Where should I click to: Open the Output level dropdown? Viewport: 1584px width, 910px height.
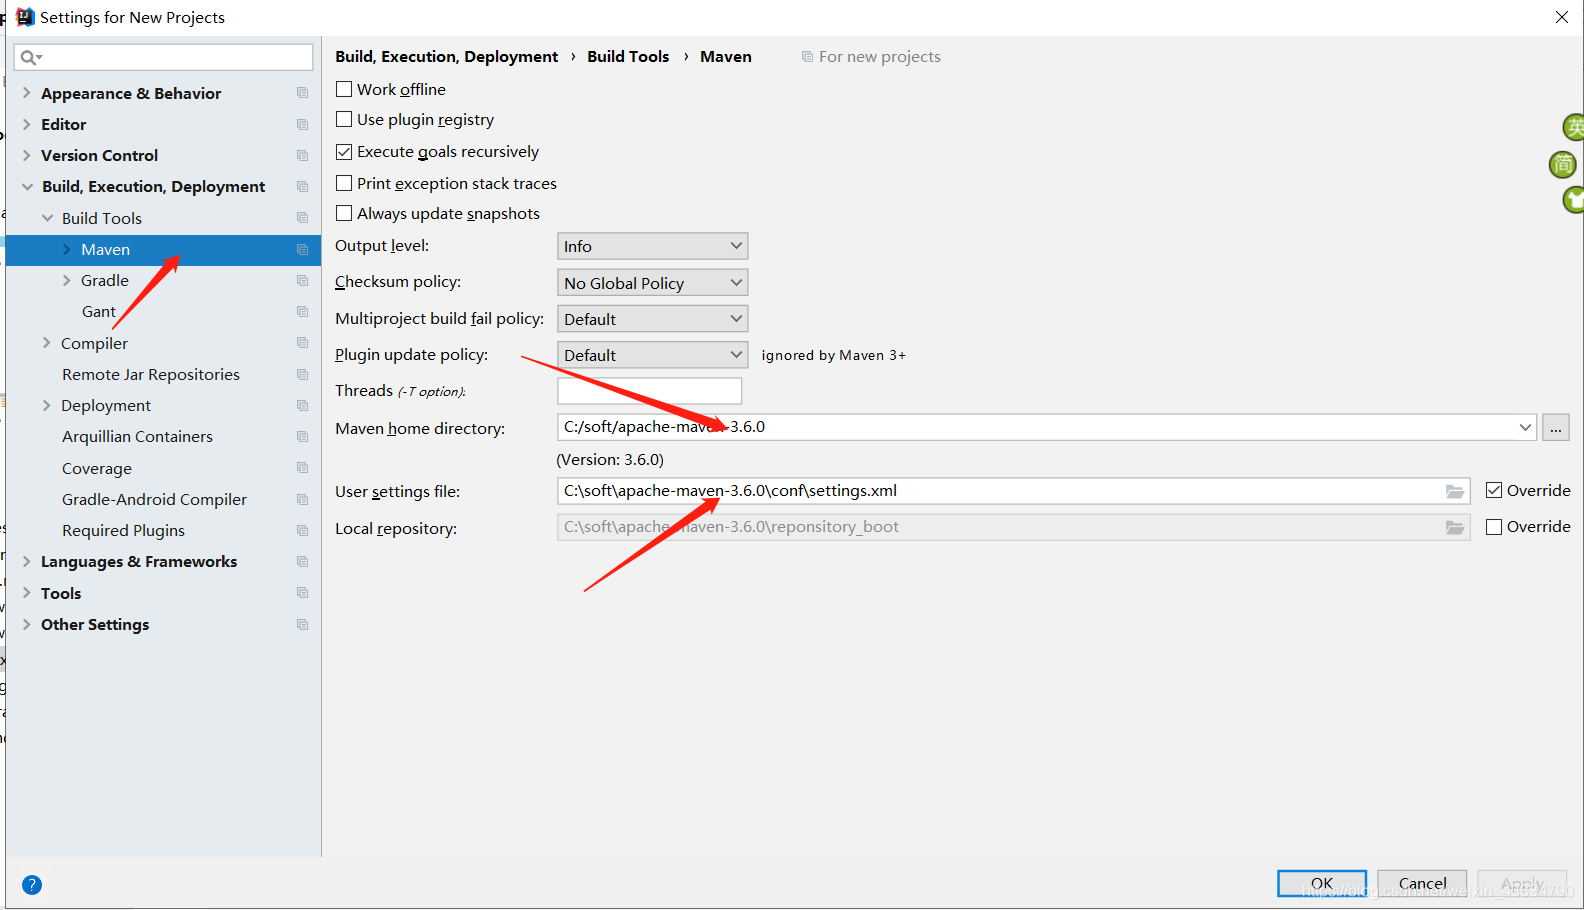point(652,246)
